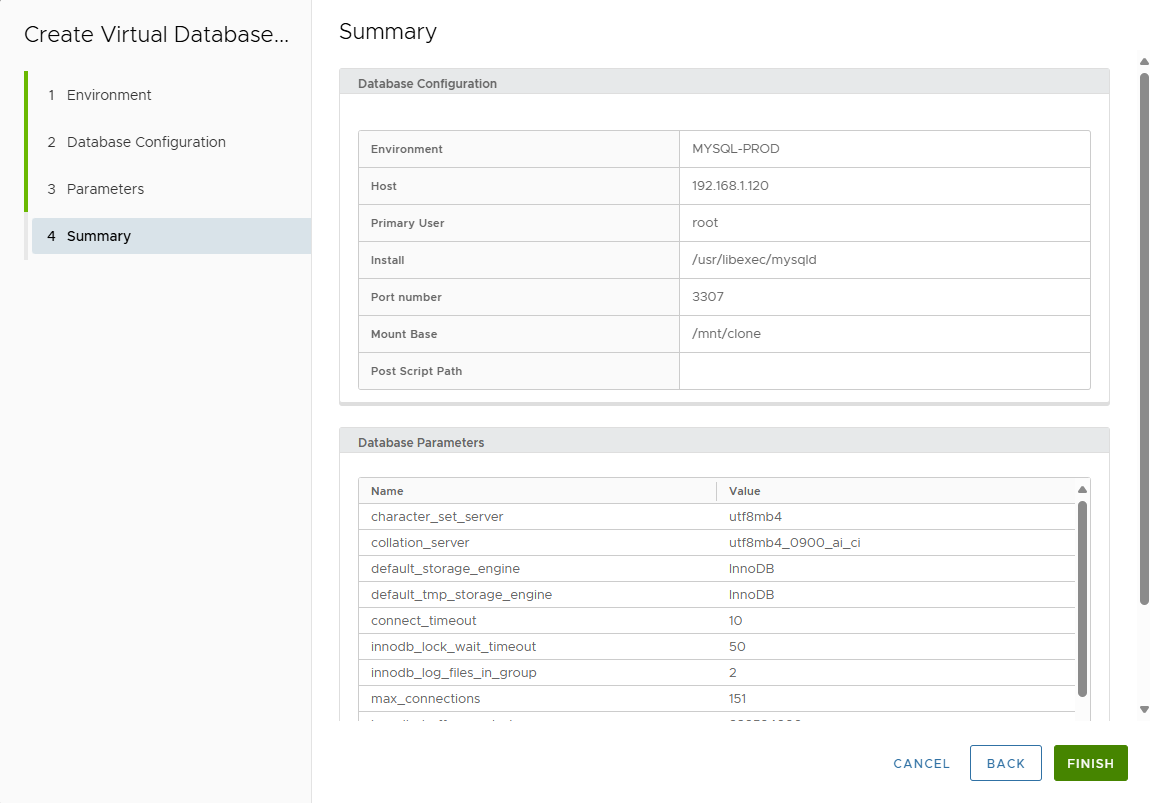
Task: Click the main page vertical scrollbar thumb
Action: pyautogui.click(x=1144, y=338)
